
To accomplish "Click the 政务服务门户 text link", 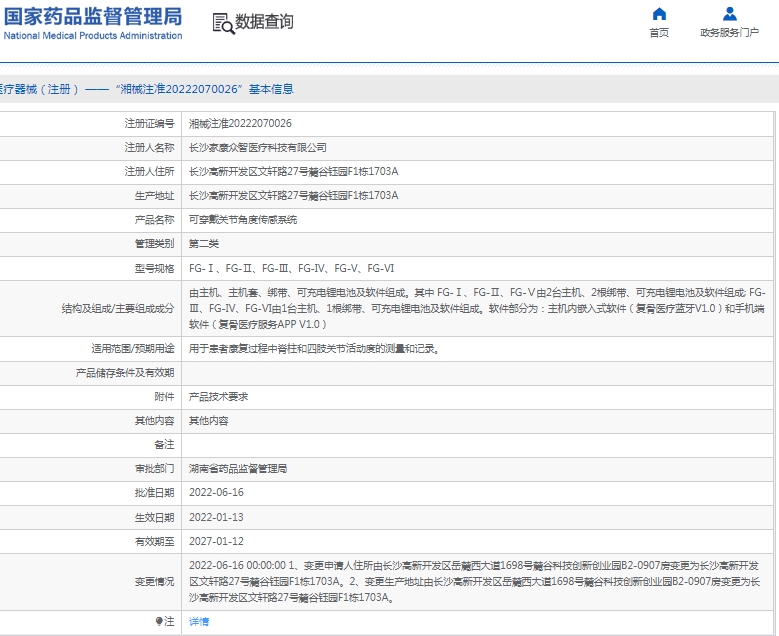I will (x=729, y=33).
